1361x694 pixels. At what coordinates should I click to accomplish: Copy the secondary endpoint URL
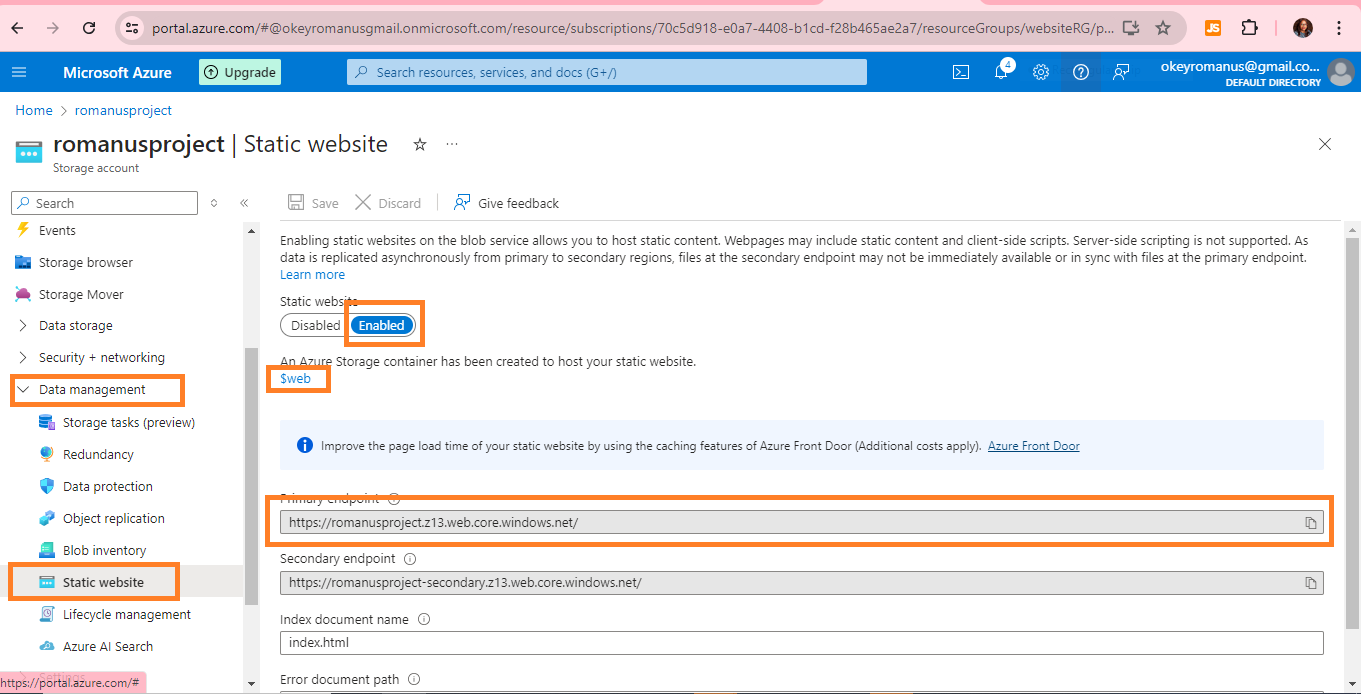coord(1310,583)
